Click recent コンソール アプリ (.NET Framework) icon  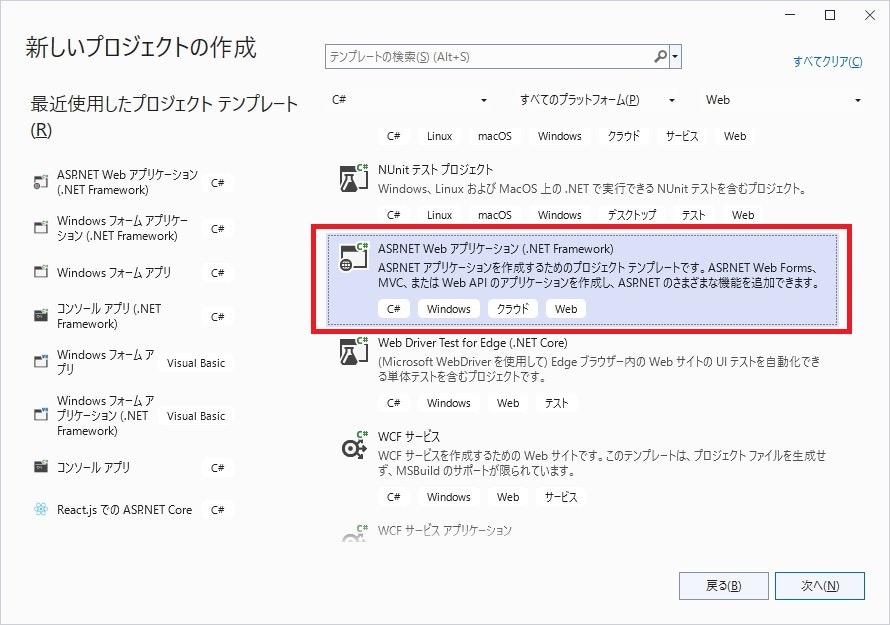pyautogui.click(x=41, y=316)
